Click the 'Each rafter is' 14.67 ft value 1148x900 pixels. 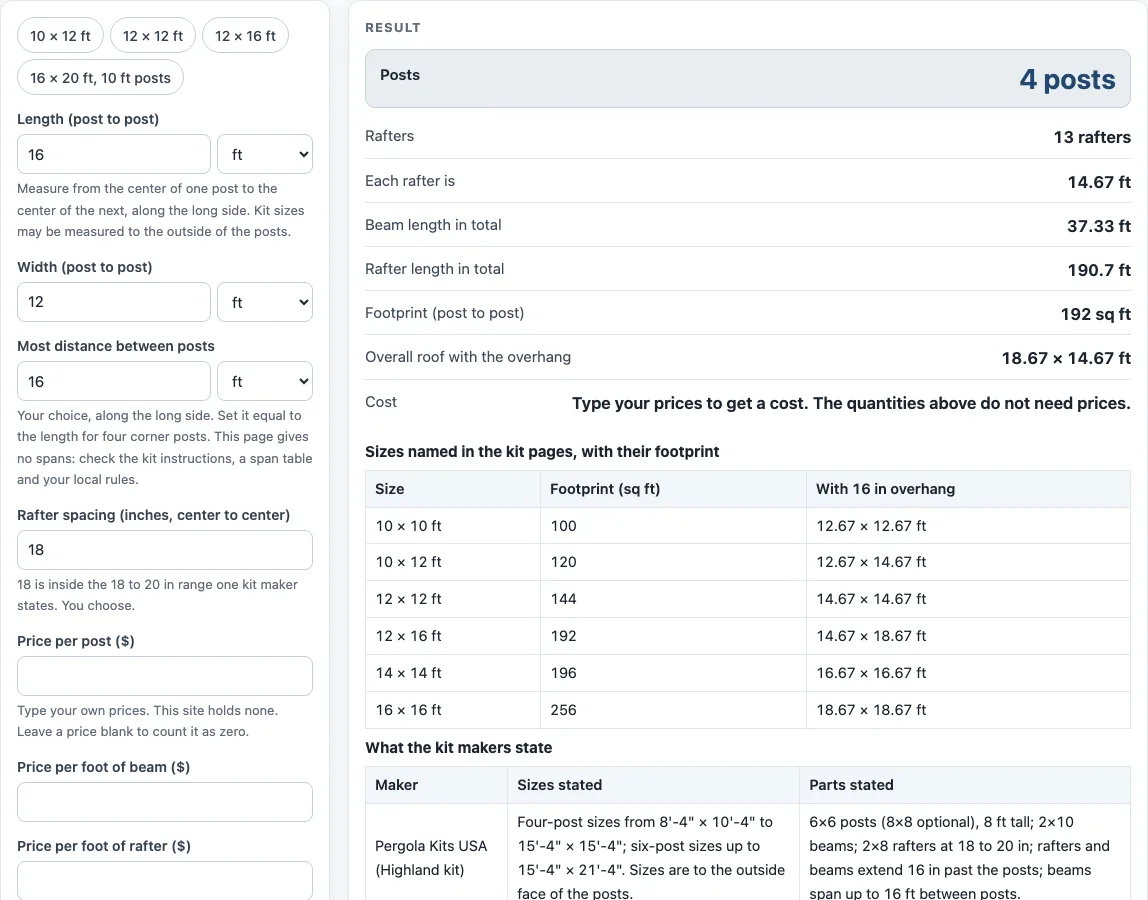1099,182
